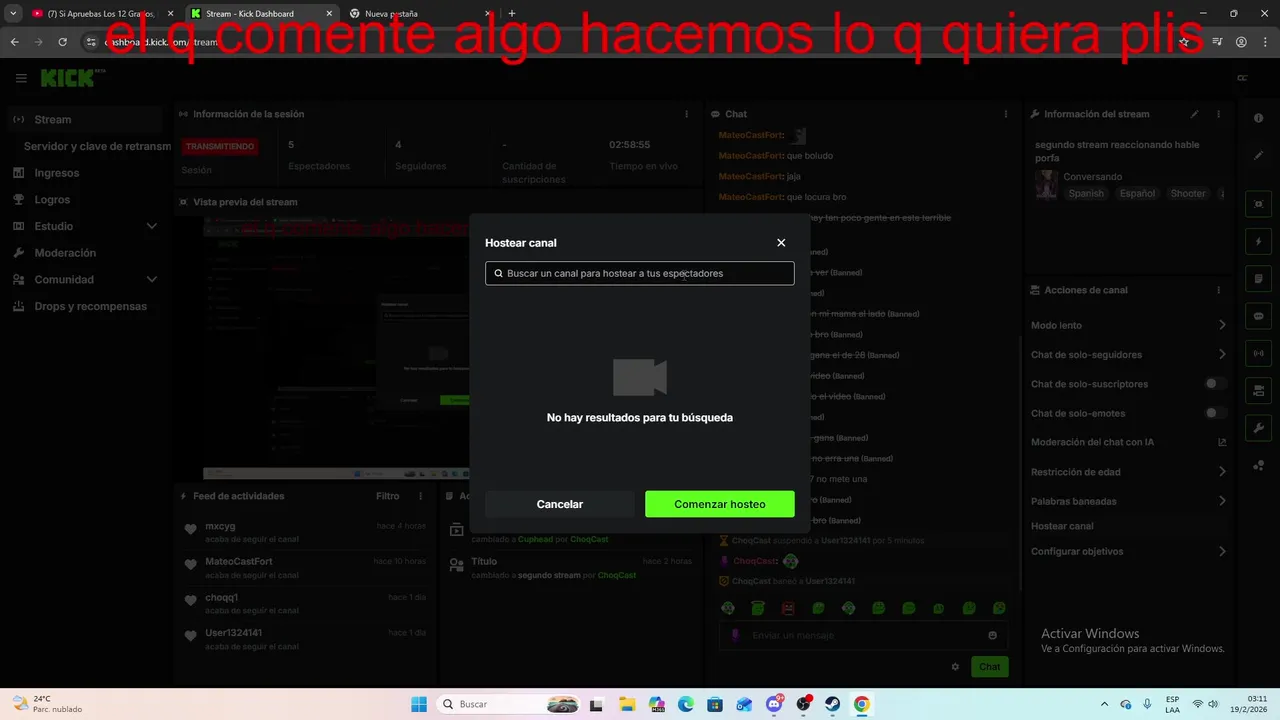Toggle wrench widget icon in rail
Image resolution: width=1280 pixels, height=720 pixels.
[x=1258, y=428]
